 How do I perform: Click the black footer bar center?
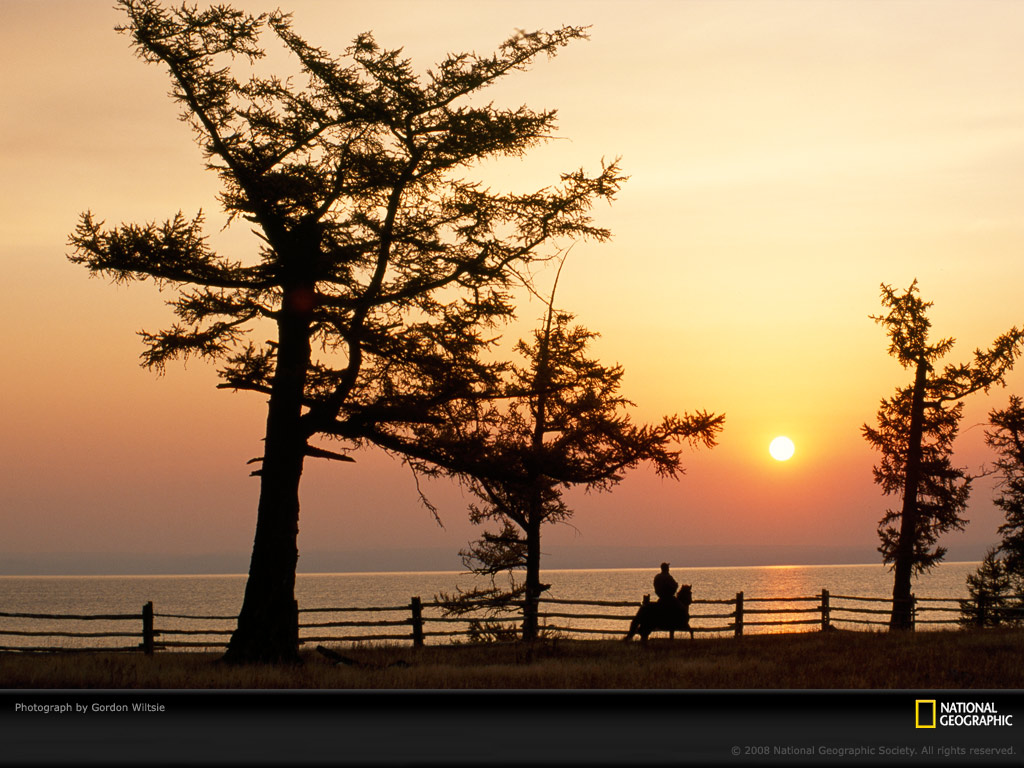click(x=512, y=730)
